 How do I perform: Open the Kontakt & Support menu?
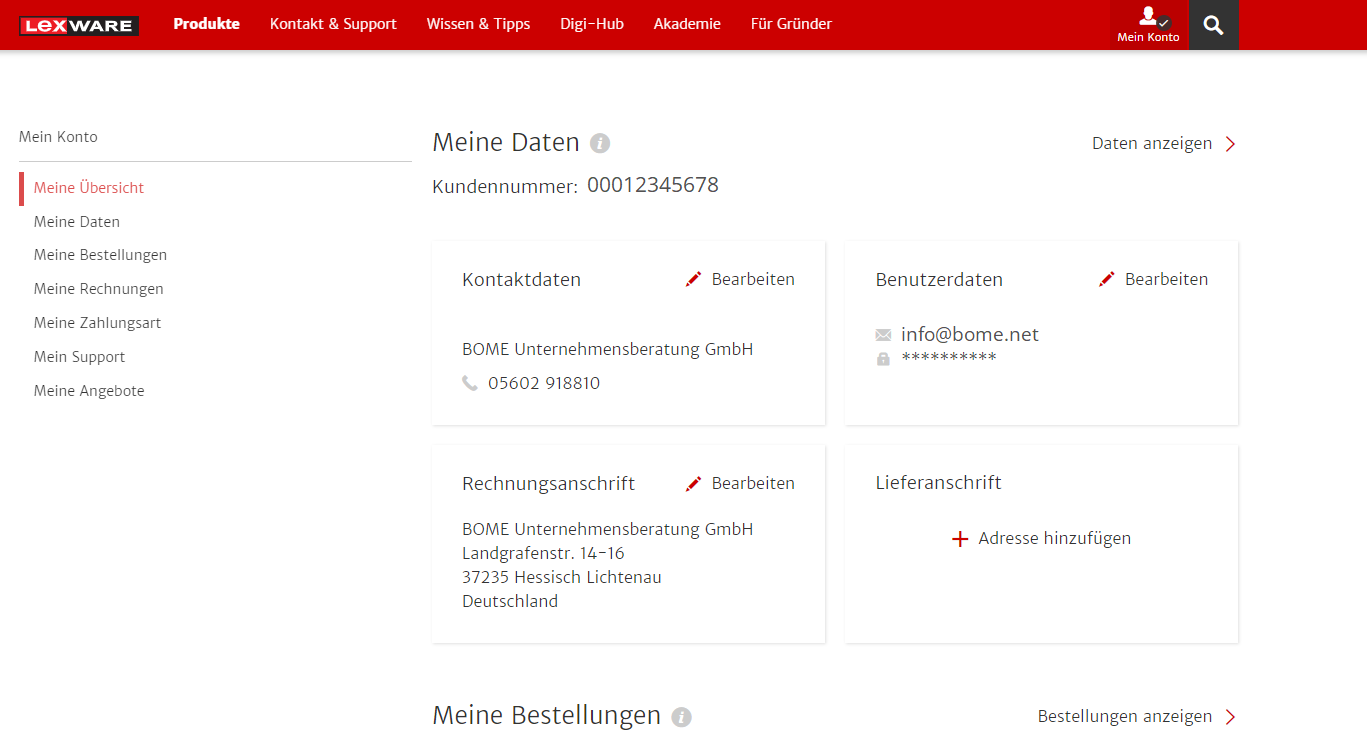(333, 23)
